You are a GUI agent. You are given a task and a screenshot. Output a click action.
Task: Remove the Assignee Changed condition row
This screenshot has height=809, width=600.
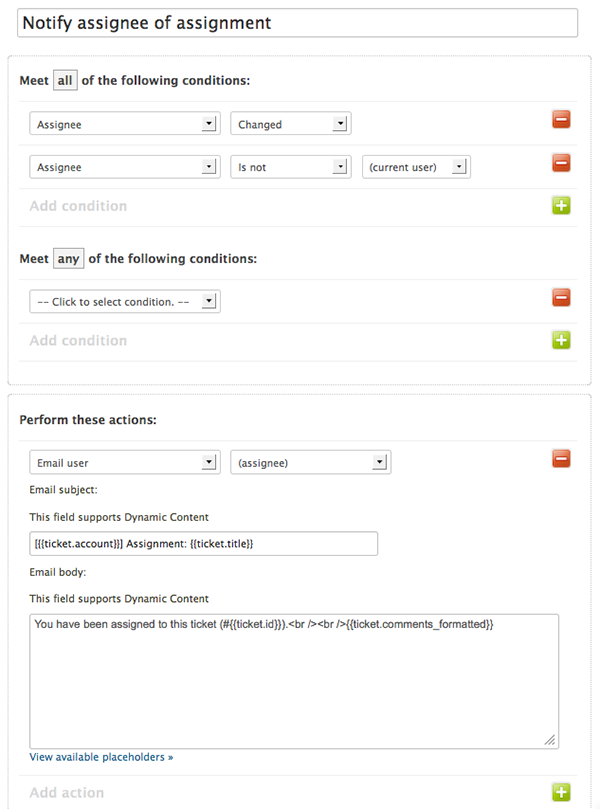tap(561, 120)
